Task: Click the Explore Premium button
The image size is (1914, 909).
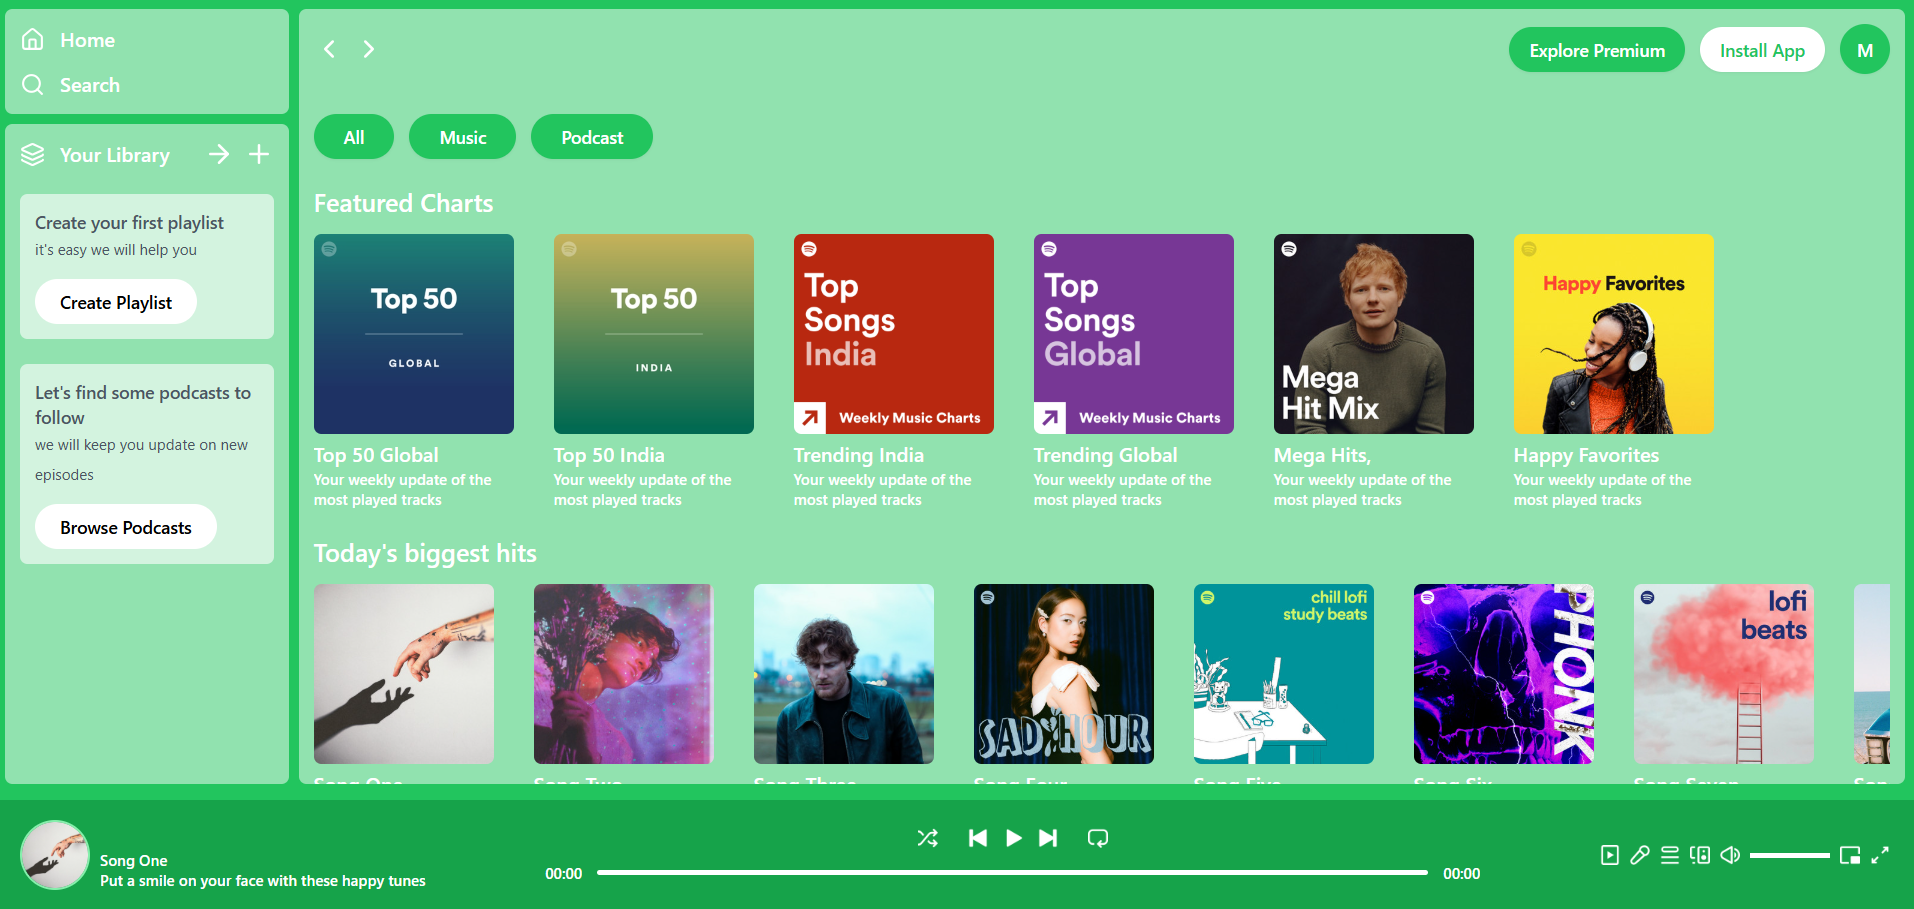Action: [1597, 50]
